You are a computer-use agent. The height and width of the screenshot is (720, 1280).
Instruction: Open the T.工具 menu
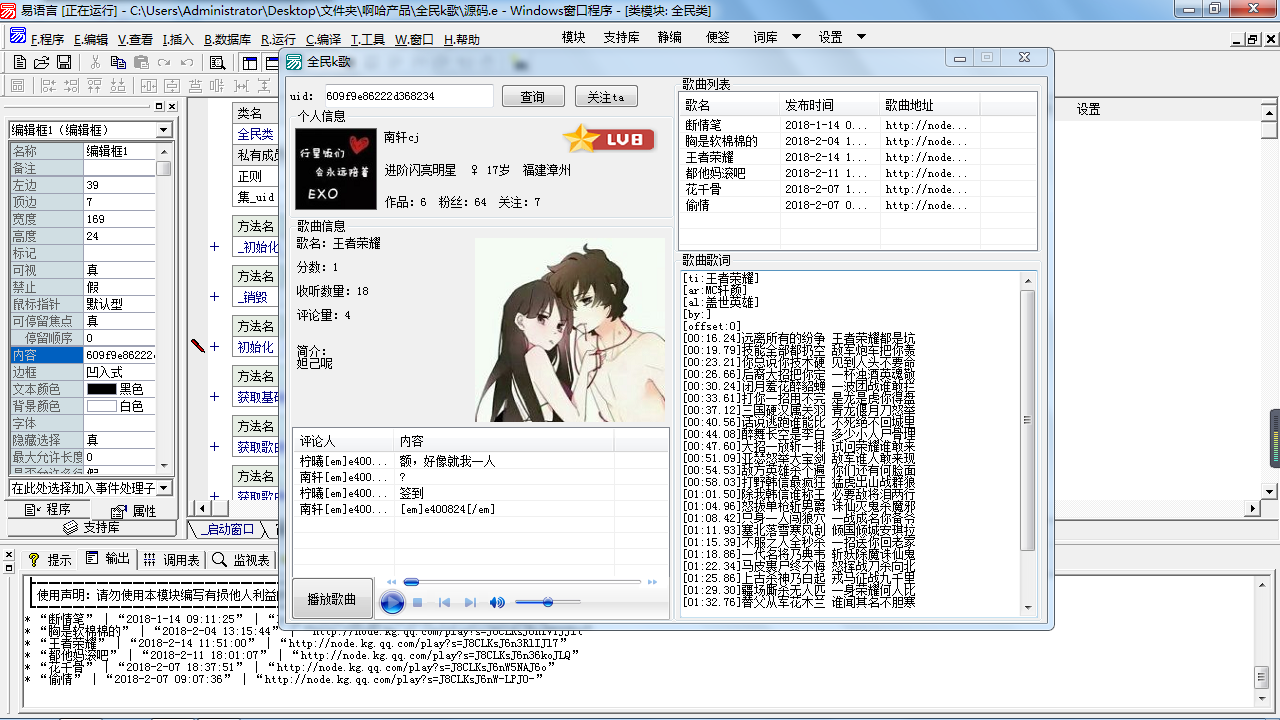pos(368,40)
